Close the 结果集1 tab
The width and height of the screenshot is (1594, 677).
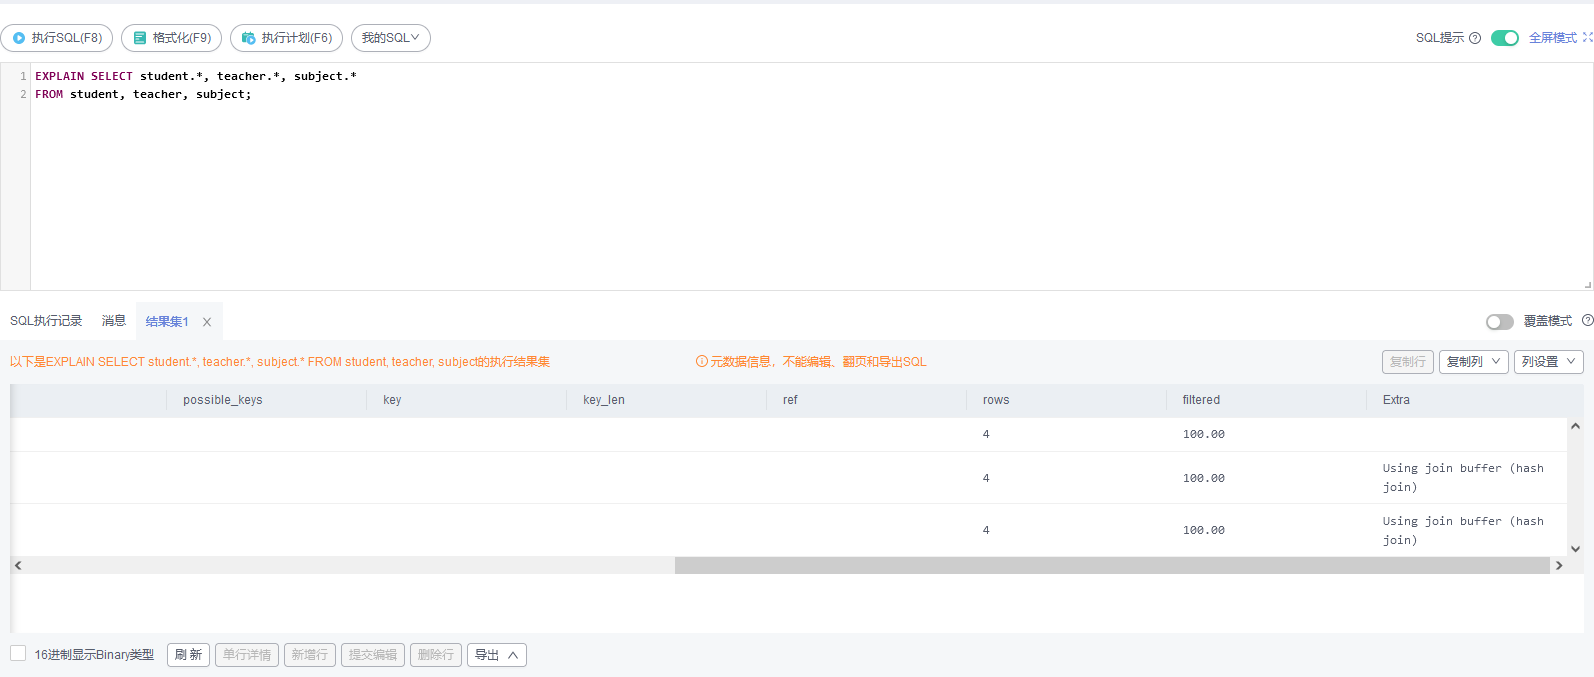207,322
